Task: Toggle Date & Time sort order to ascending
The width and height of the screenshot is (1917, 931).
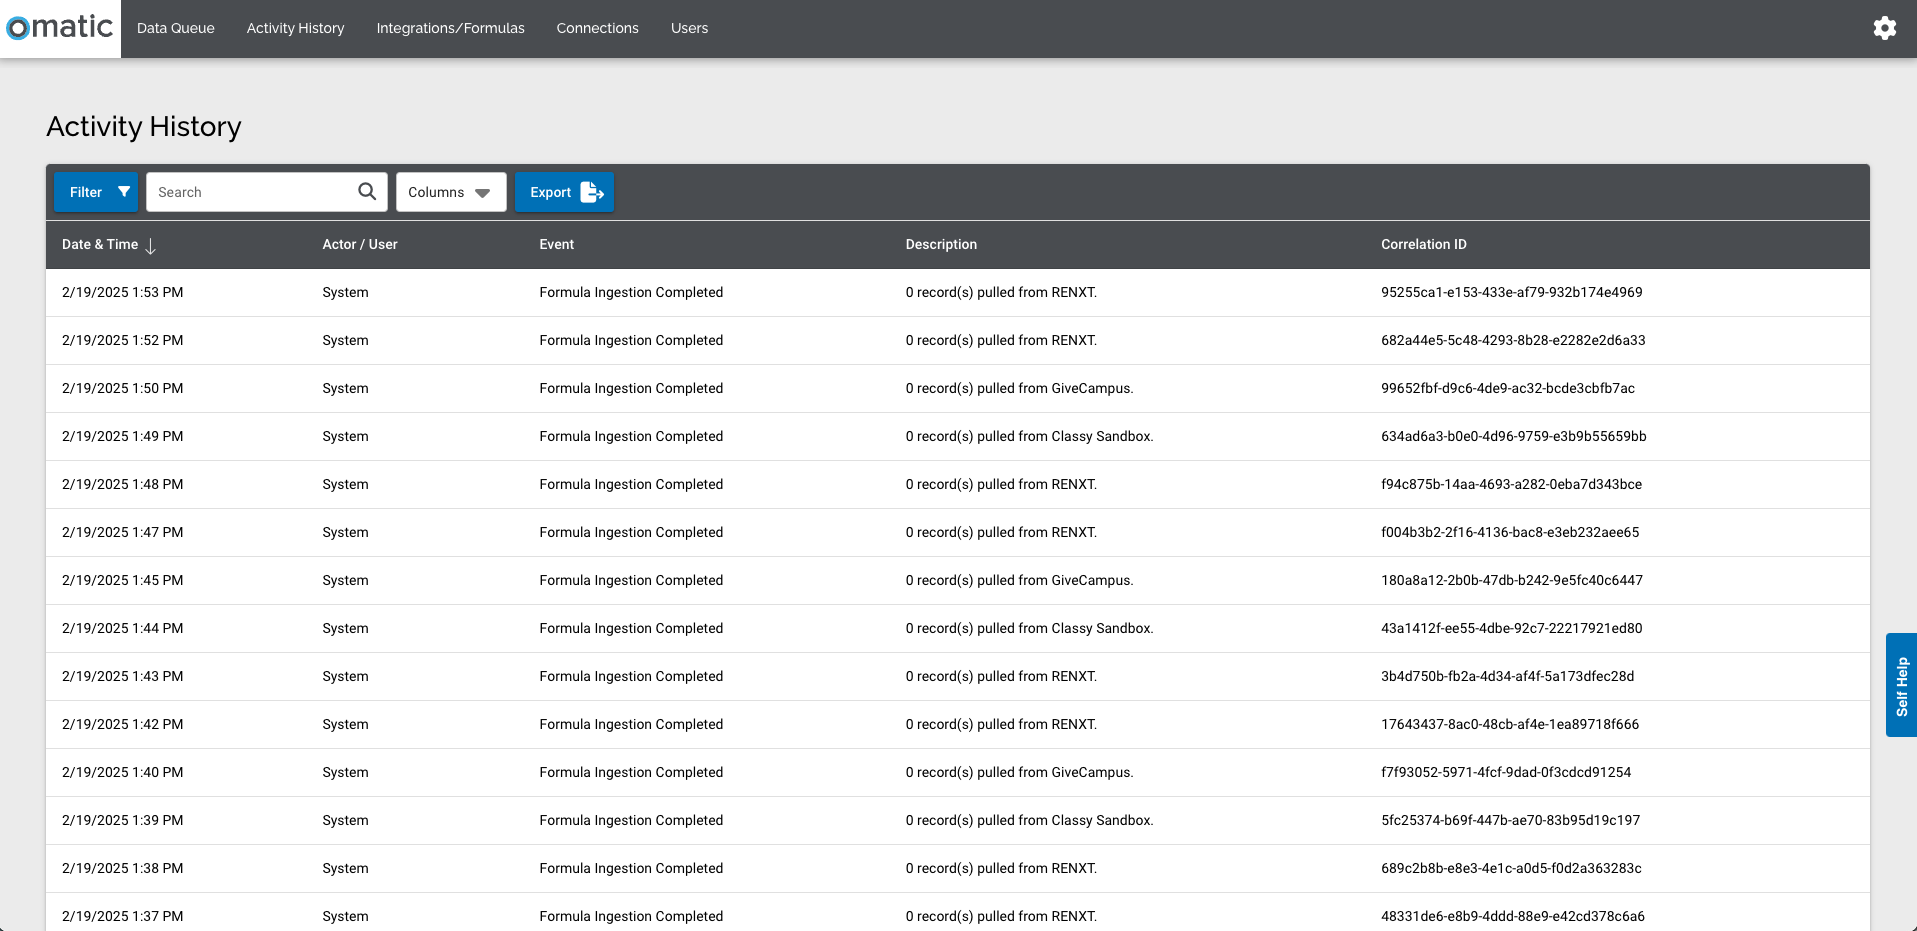Action: coord(151,246)
